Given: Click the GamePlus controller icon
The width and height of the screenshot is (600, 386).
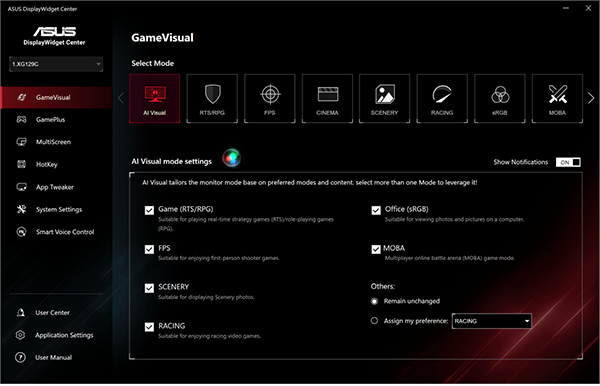Looking at the screenshot, I should point(21,119).
